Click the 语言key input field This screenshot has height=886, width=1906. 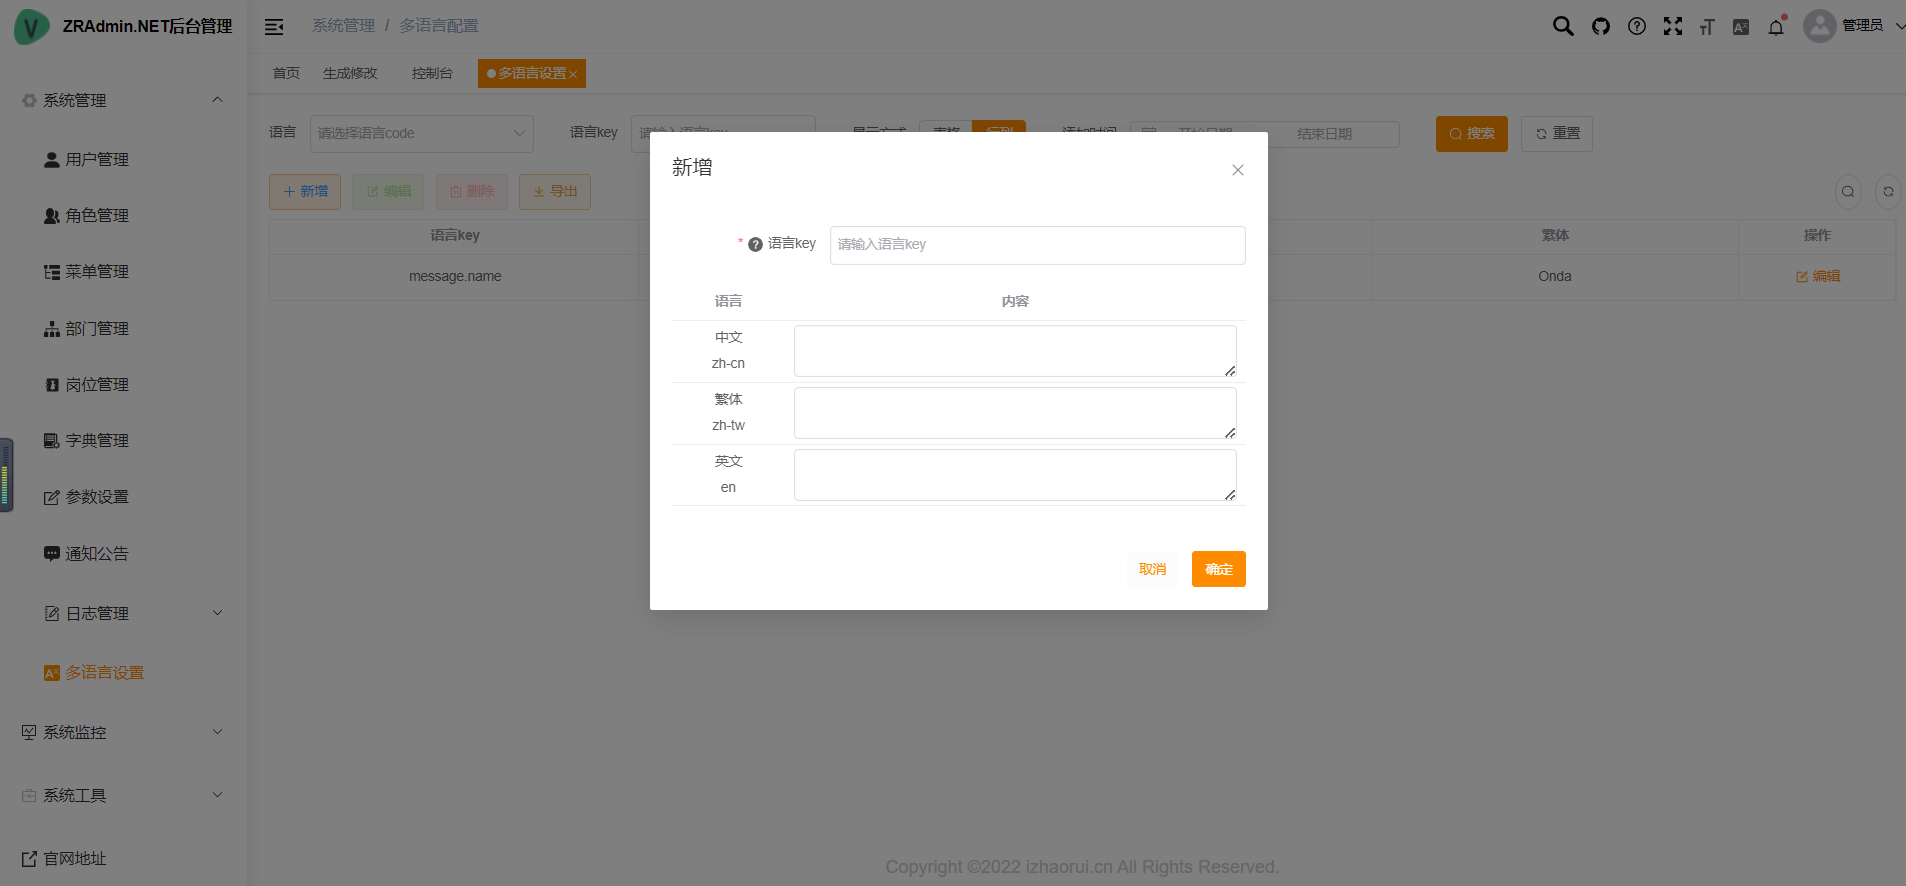[x=1037, y=245]
